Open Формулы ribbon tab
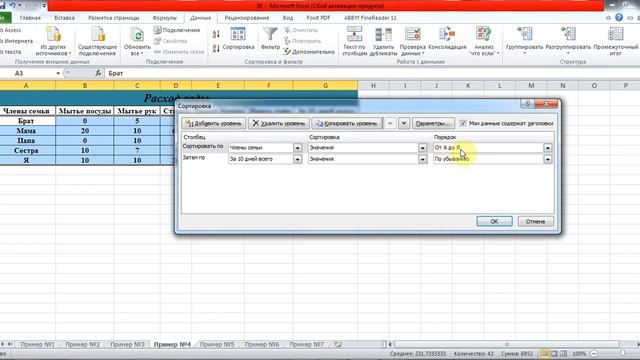This screenshot has width=640, height=360. [x=164, y=18]
